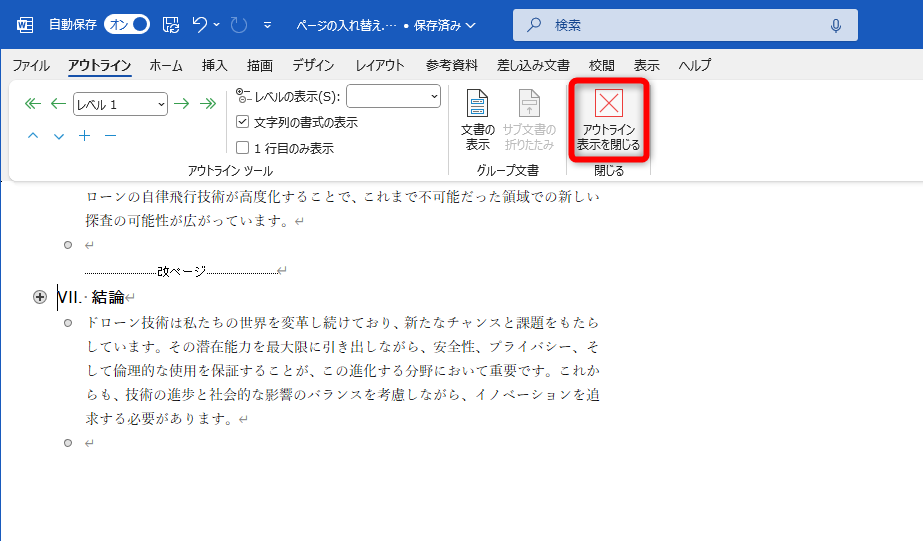Screen dimensions: 923x541
Task: Select the アウトライン tab
Action: [99, 65]
